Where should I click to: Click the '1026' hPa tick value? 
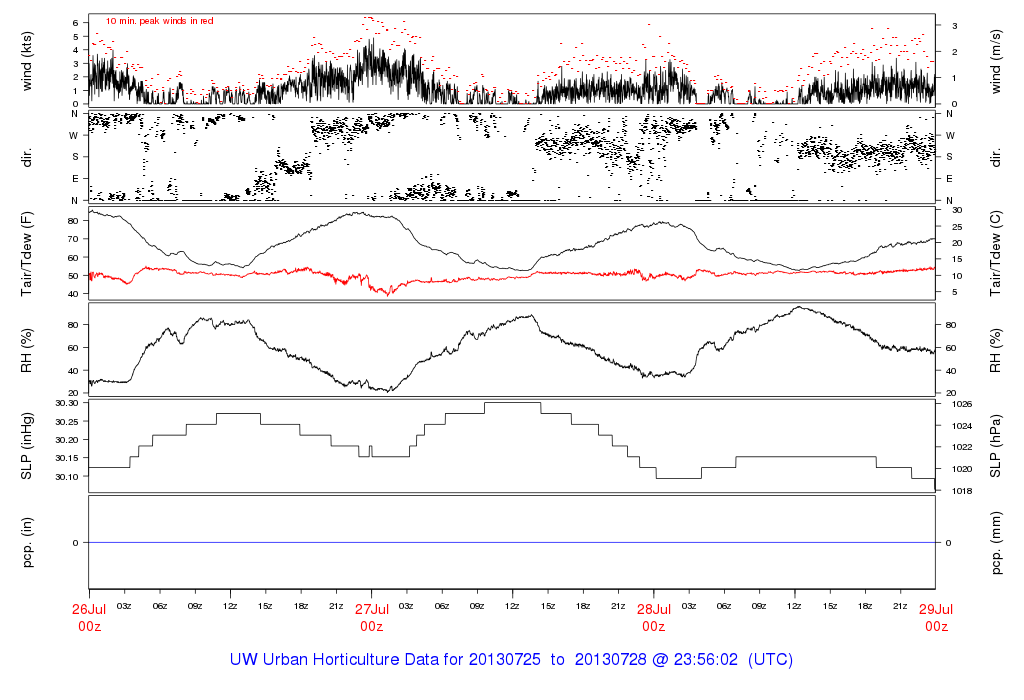pos(962,404)
